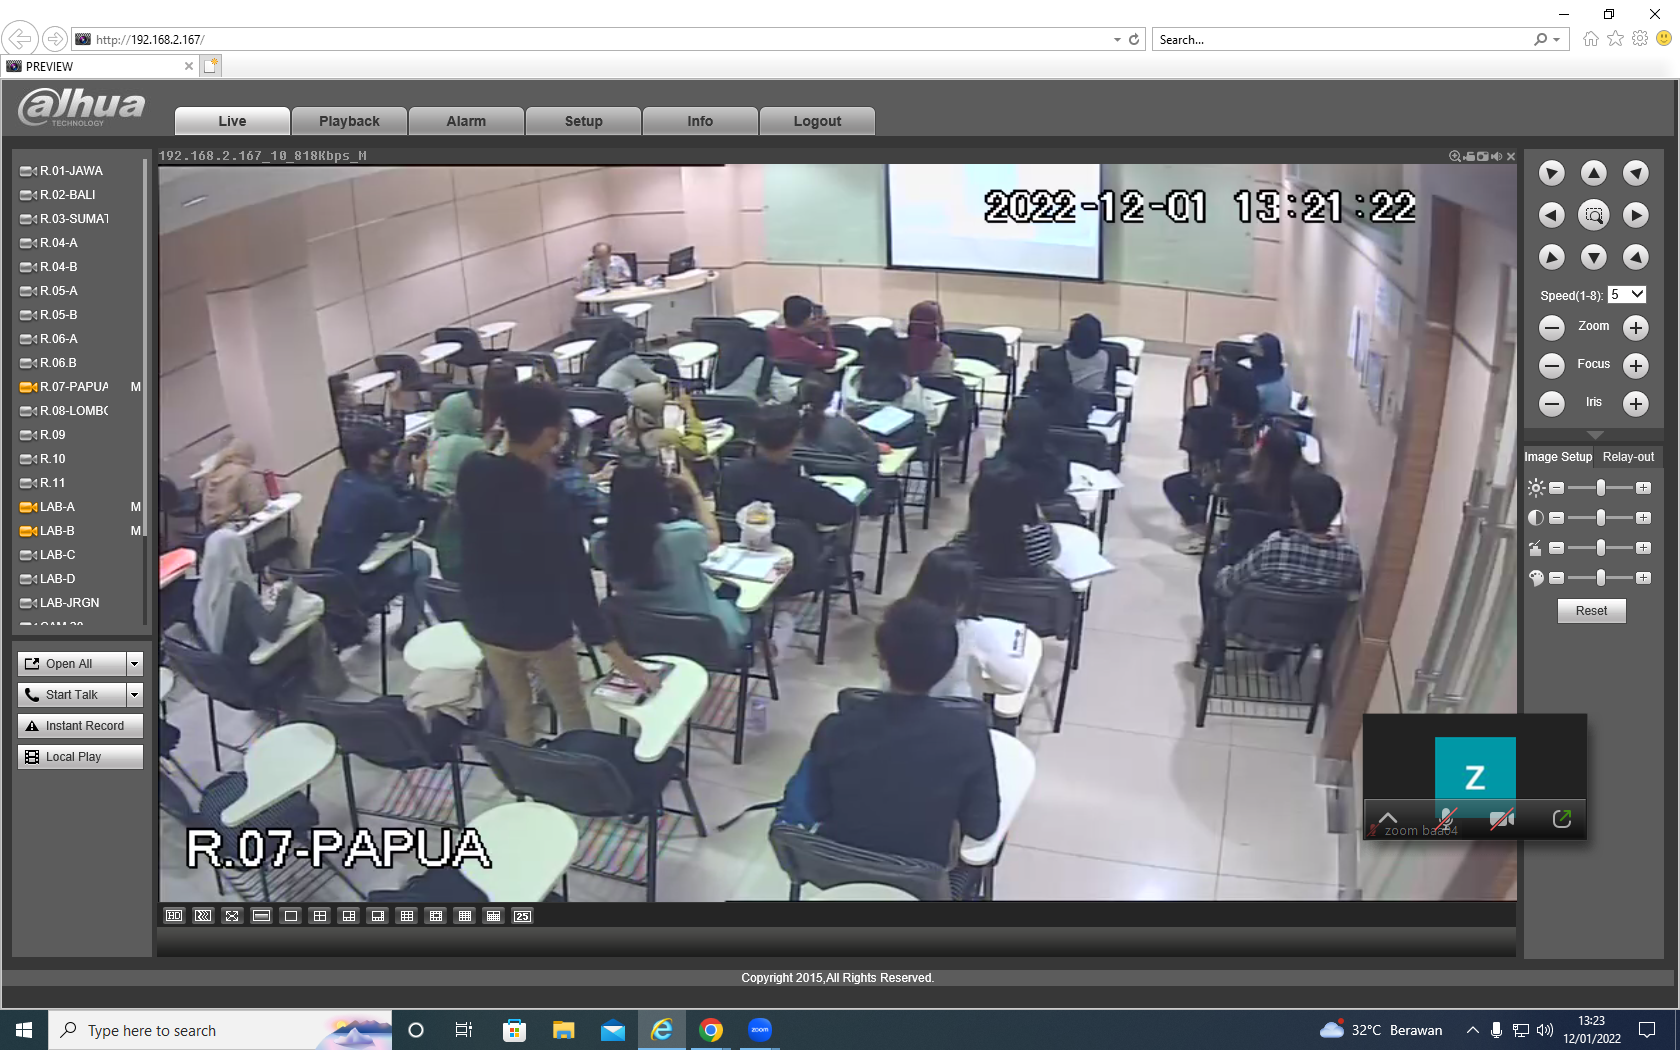
Task: Move PTZ camera diagonally down-right
Action: coord(1636,257)
